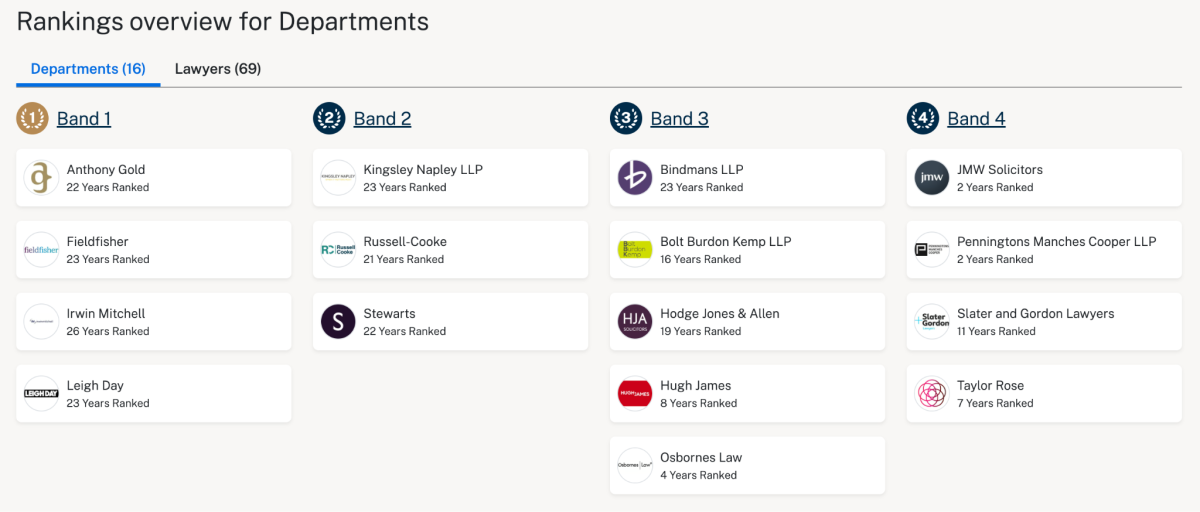
Task: Click the Taylor Rose pink logo
Action: click(x=932, y=394)
